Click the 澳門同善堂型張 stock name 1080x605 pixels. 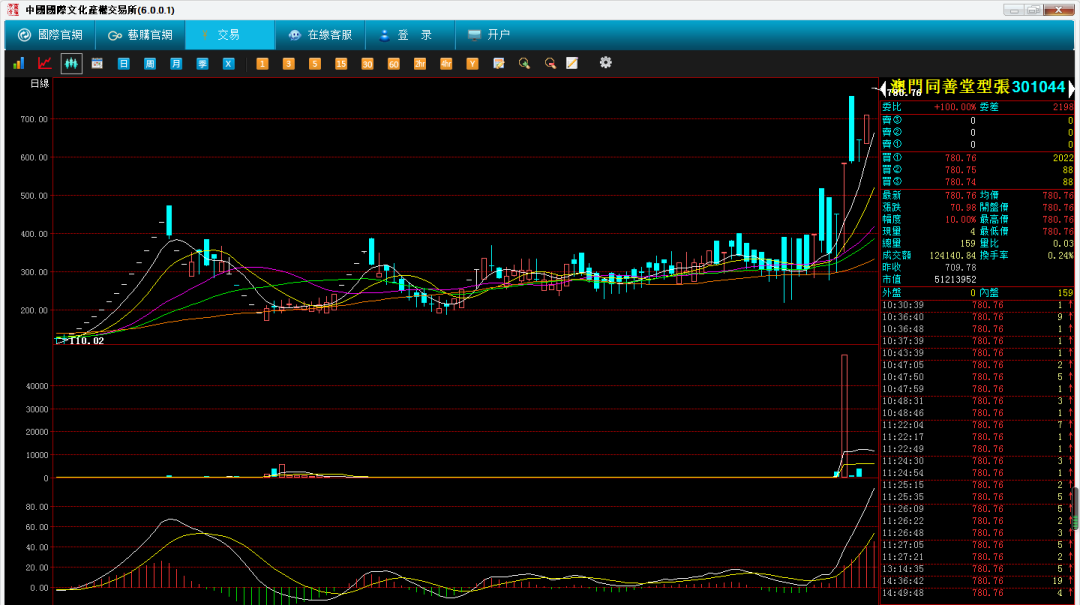coord(949,87)
